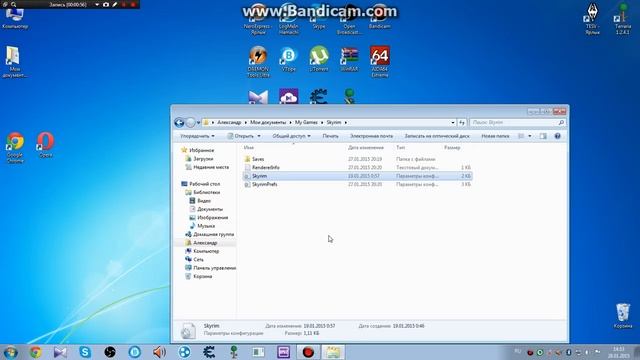Expand the arrow beside Открыть
This screenshot has width=640, height=360.
259,136
